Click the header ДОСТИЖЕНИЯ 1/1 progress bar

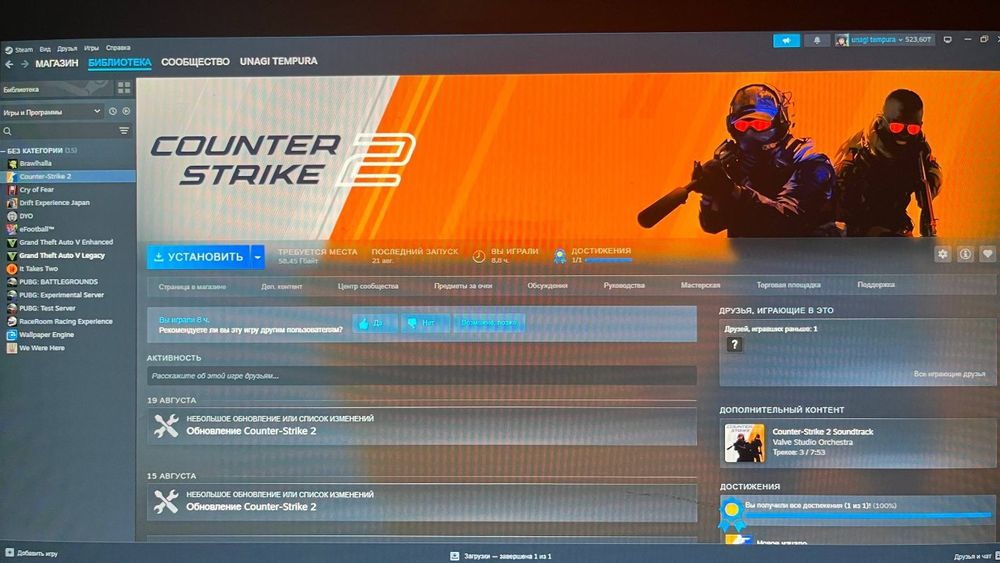click(x=608, y=260)
